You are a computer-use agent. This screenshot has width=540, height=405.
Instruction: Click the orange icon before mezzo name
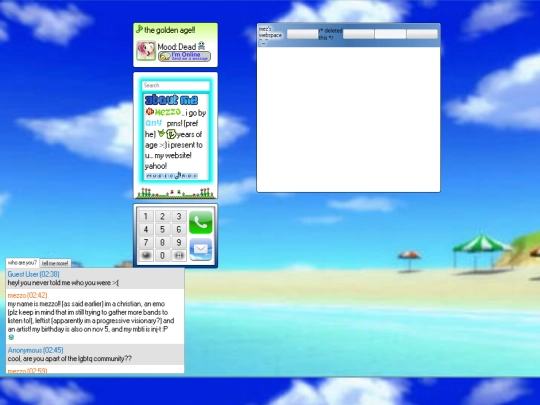click(149, 112)
